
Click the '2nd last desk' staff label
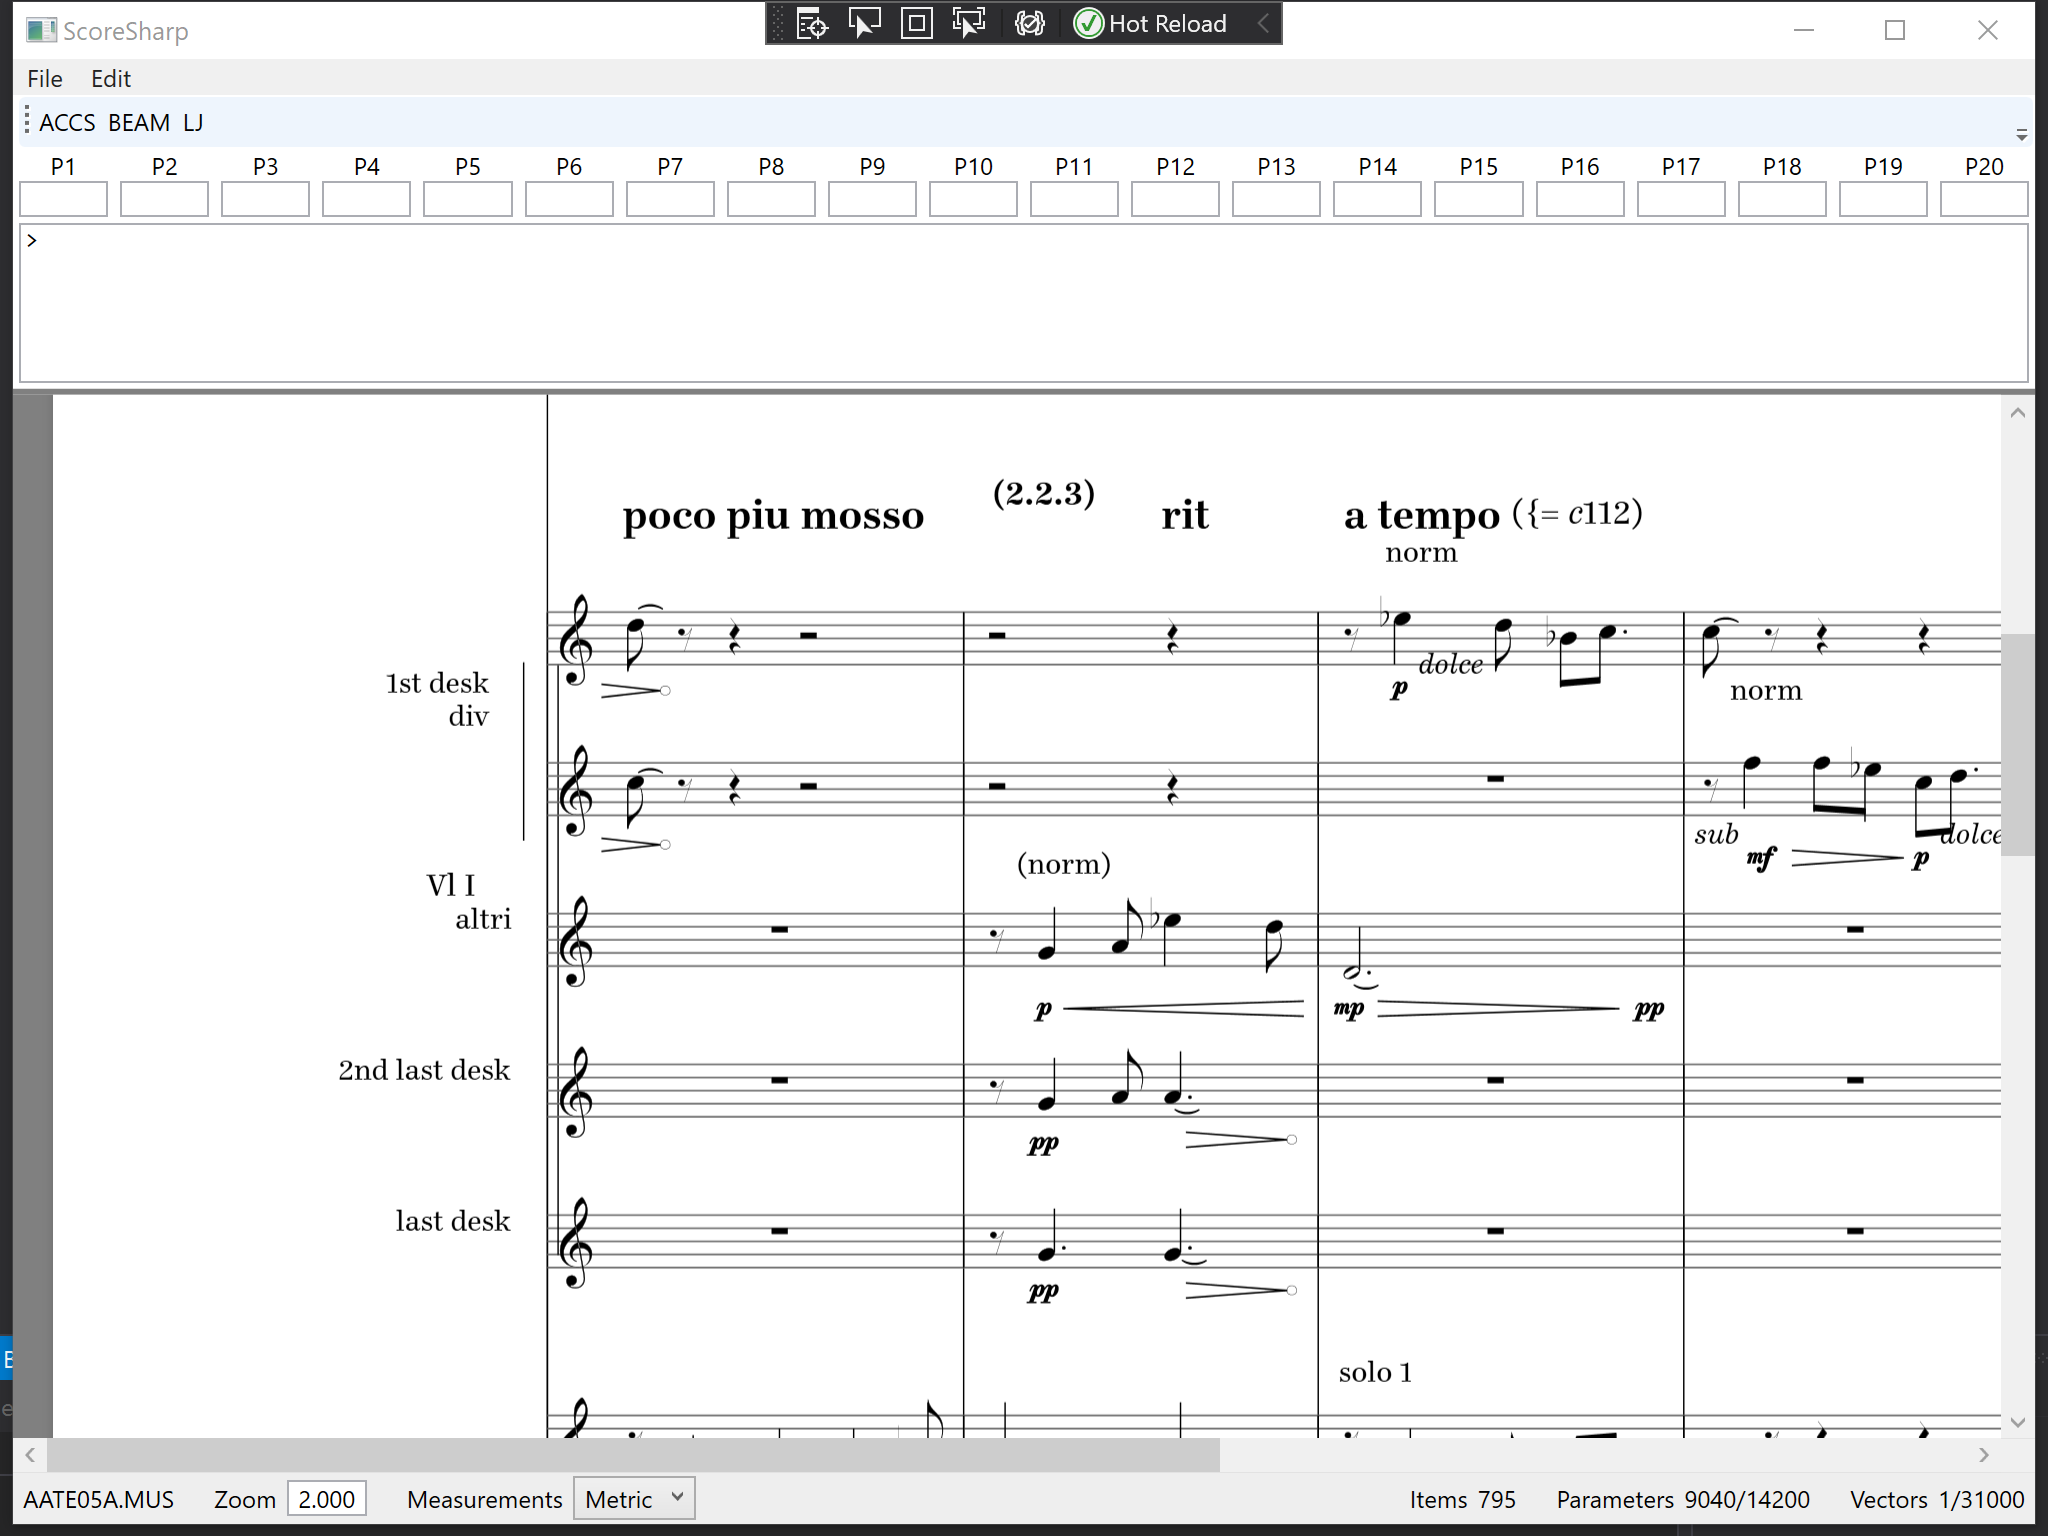point(424,1070)
